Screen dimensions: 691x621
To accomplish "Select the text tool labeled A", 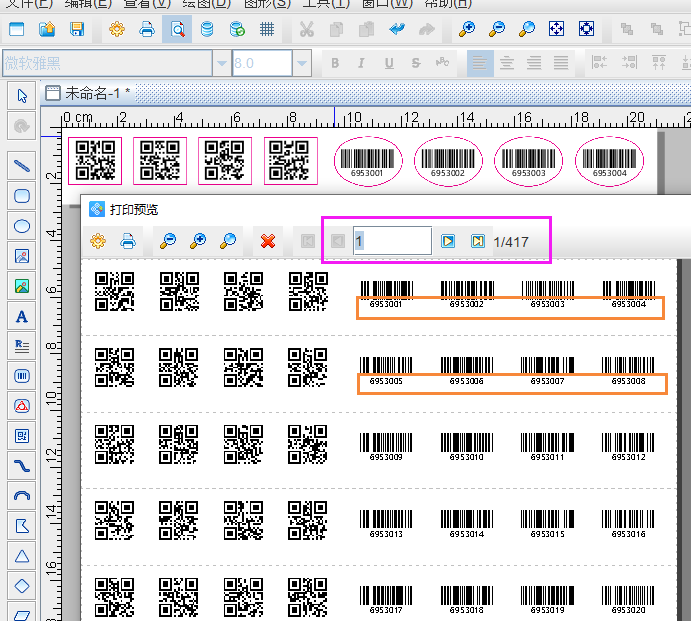I will (x=21, y=317).
